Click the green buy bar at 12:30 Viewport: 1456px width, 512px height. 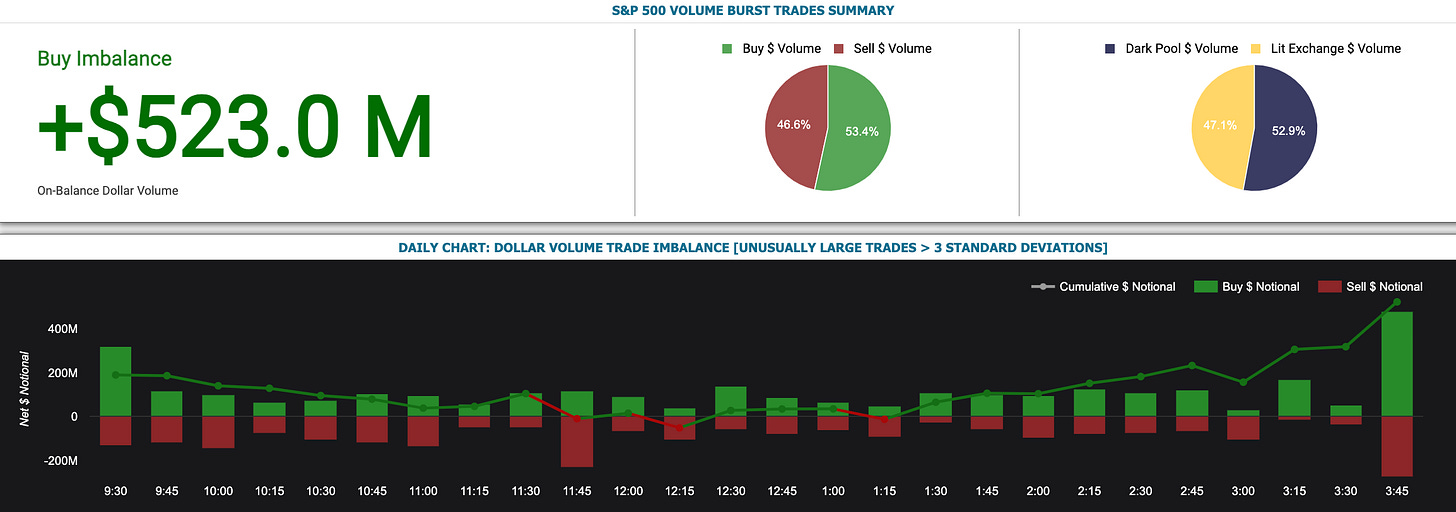[x=731, y=401]
